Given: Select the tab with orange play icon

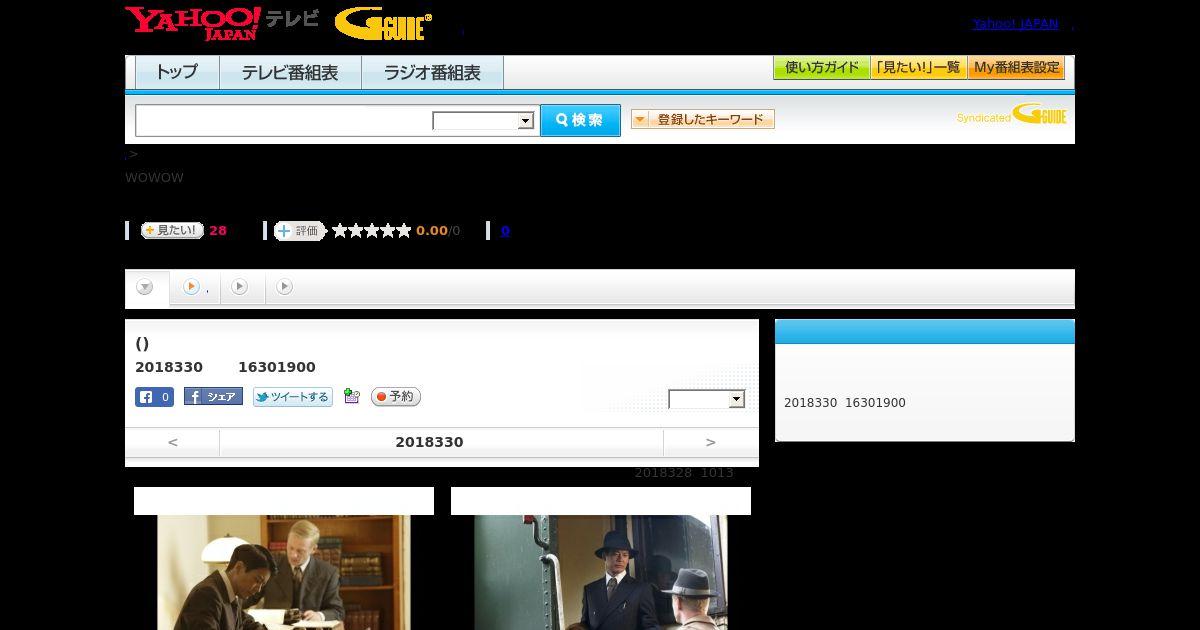Looking at the screenshot, I should coord(196,288).
